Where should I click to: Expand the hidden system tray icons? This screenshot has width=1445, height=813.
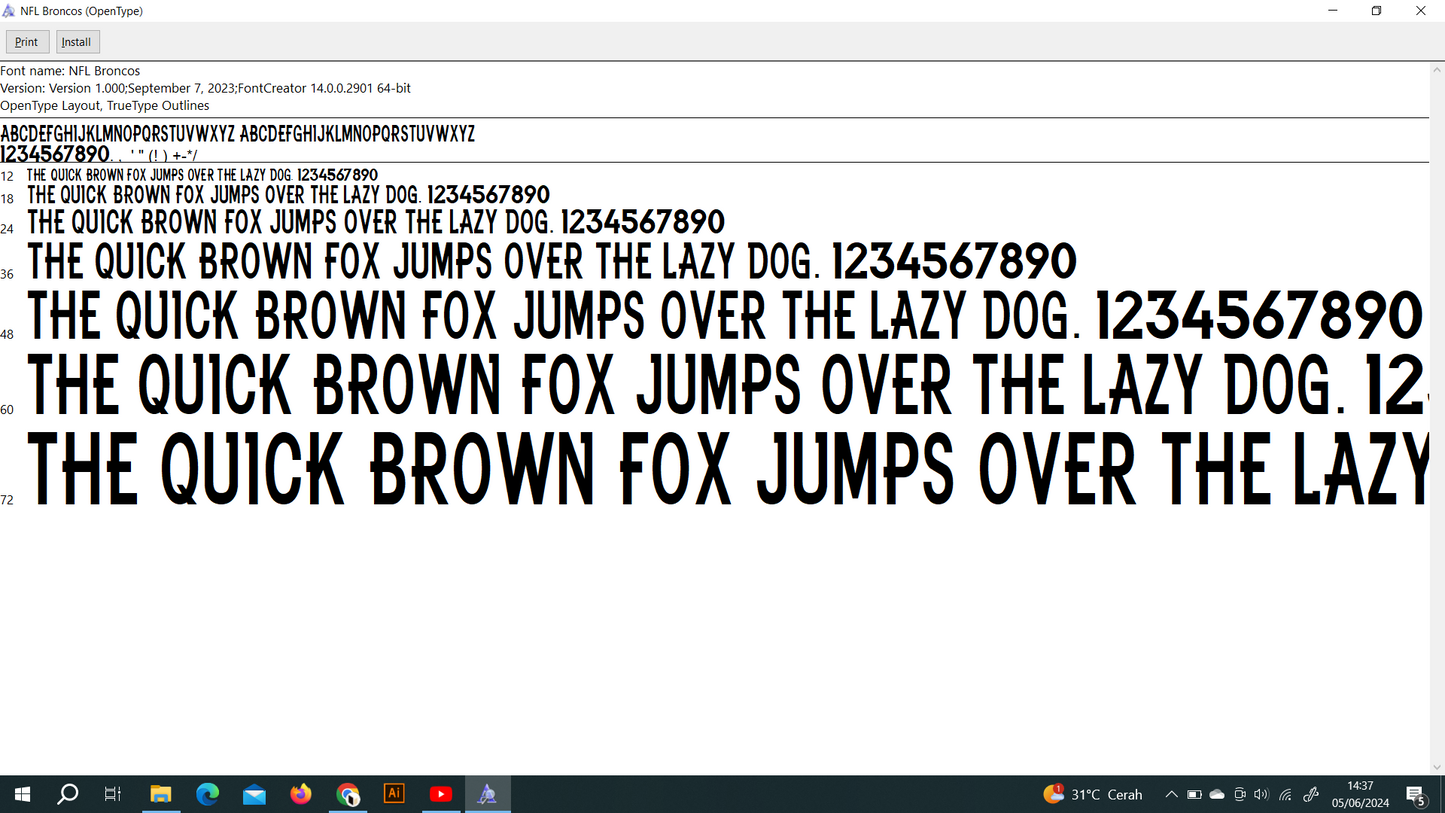coord(1171,794)
